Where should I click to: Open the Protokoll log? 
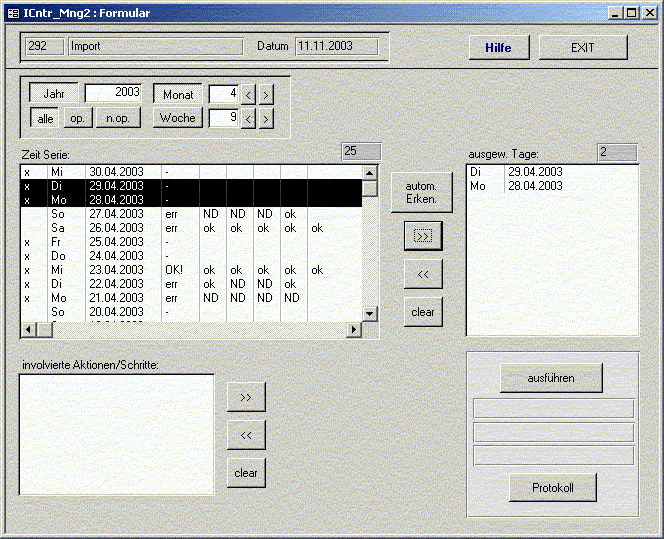pyautogui.click(x=552, y=488)
